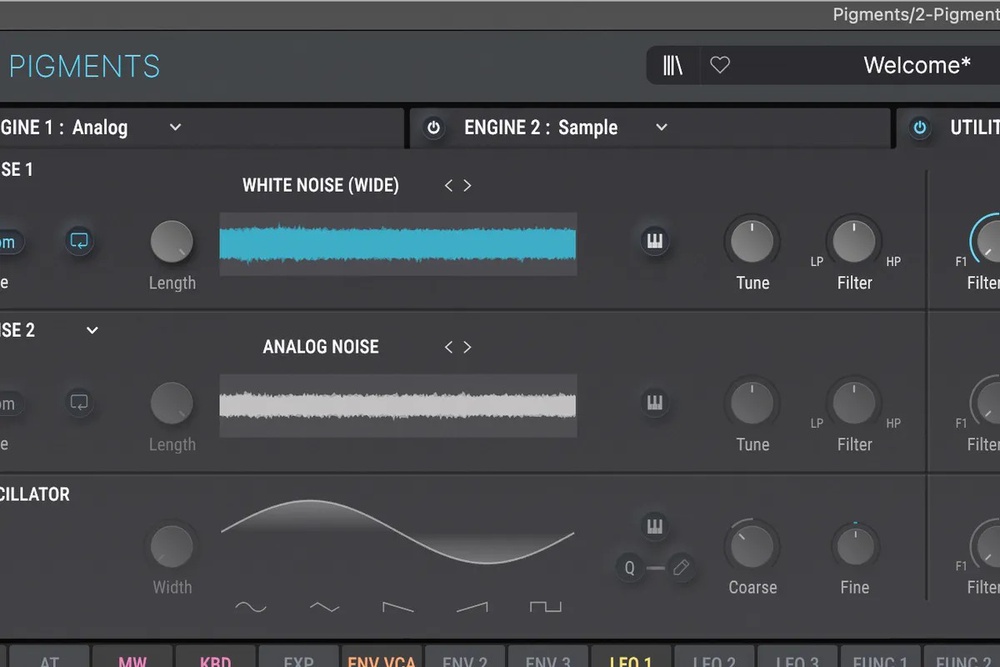Select the square waveform shape icon
1000x667 pixels.
coord(545,606)
